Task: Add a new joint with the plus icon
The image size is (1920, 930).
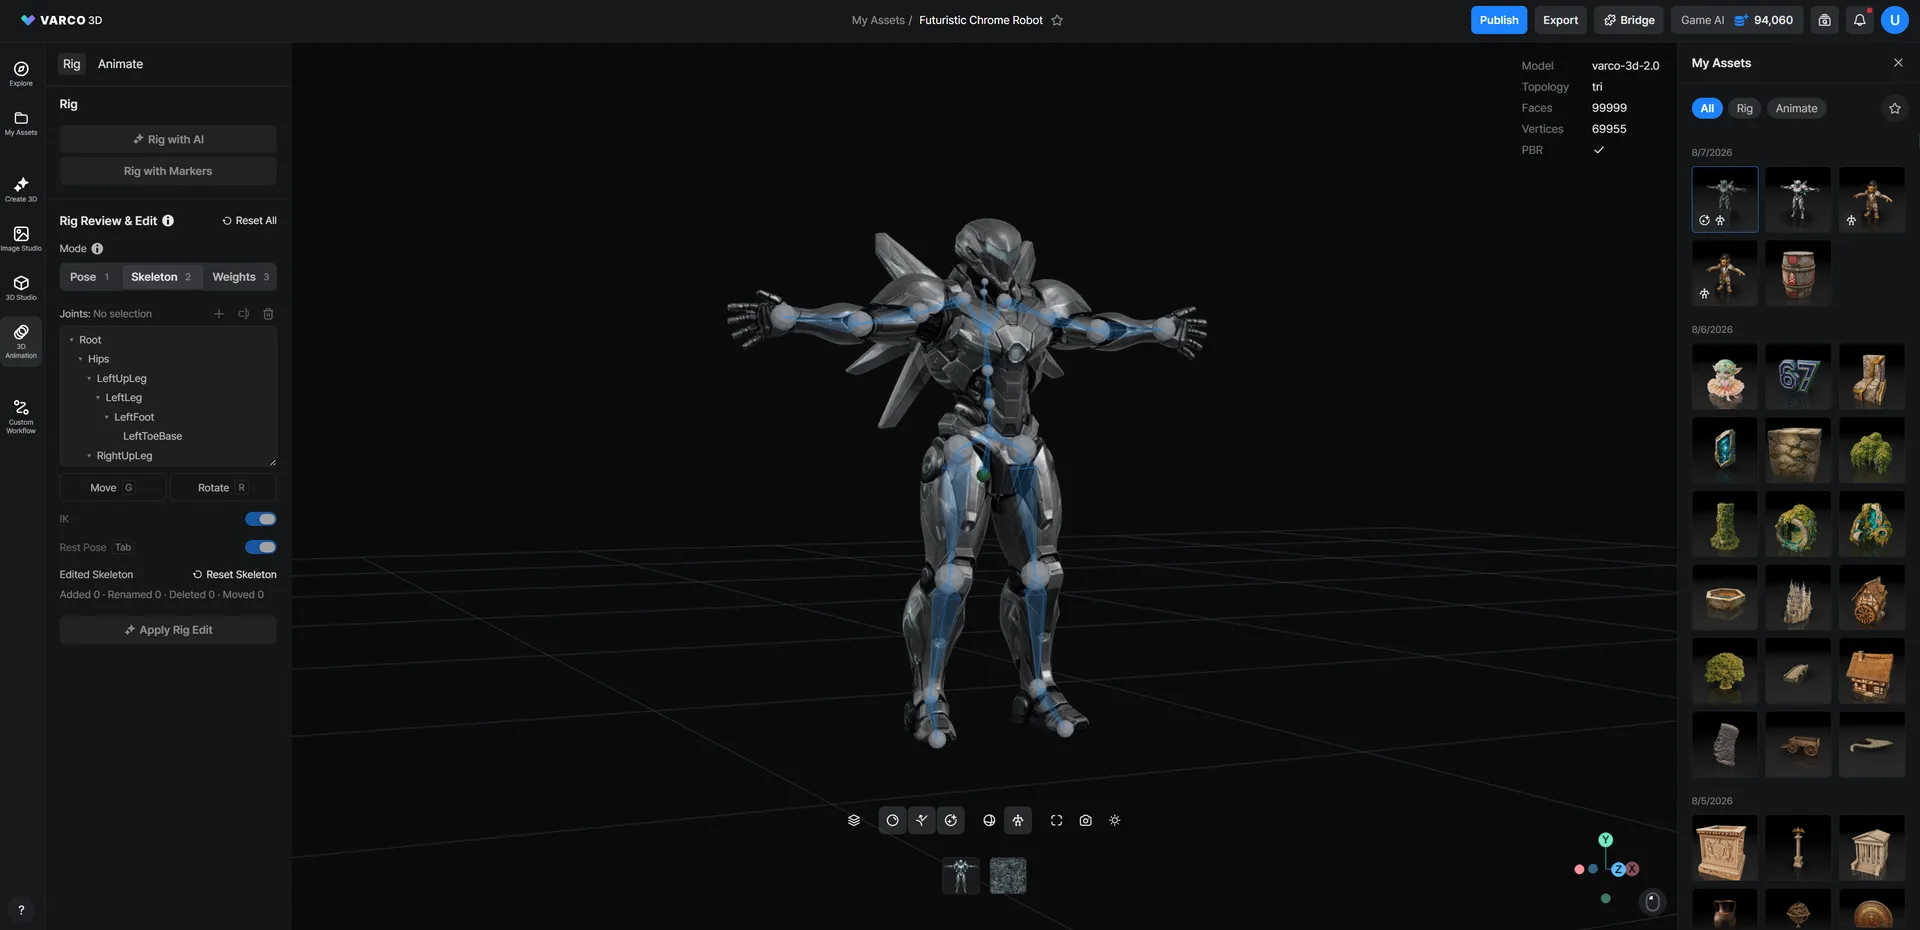Action: 219,314
